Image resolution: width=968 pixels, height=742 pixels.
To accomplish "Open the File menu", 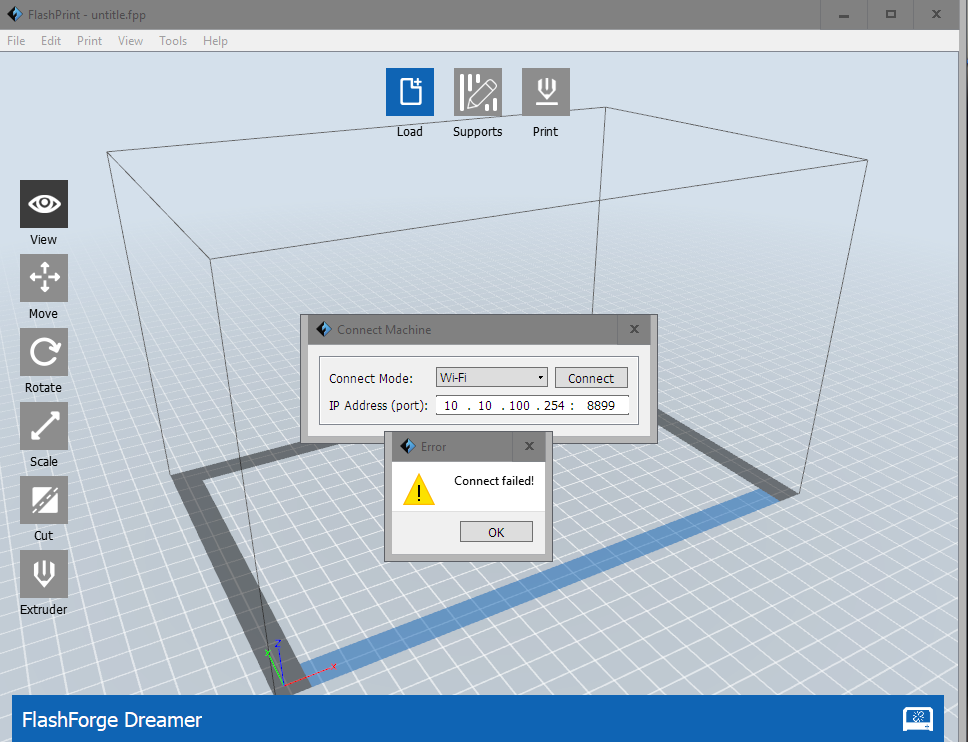I will click(16, 41).
